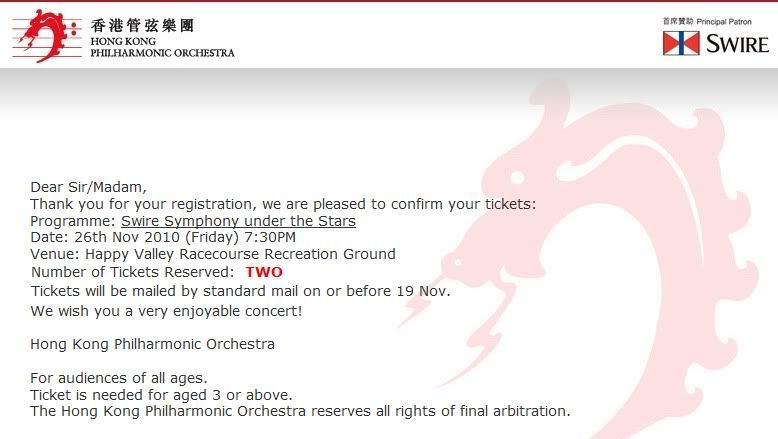Viewport: 778px width, 439px height.
Task: Click the final arbitration disclaimer line
Action: tap(300, 411)
